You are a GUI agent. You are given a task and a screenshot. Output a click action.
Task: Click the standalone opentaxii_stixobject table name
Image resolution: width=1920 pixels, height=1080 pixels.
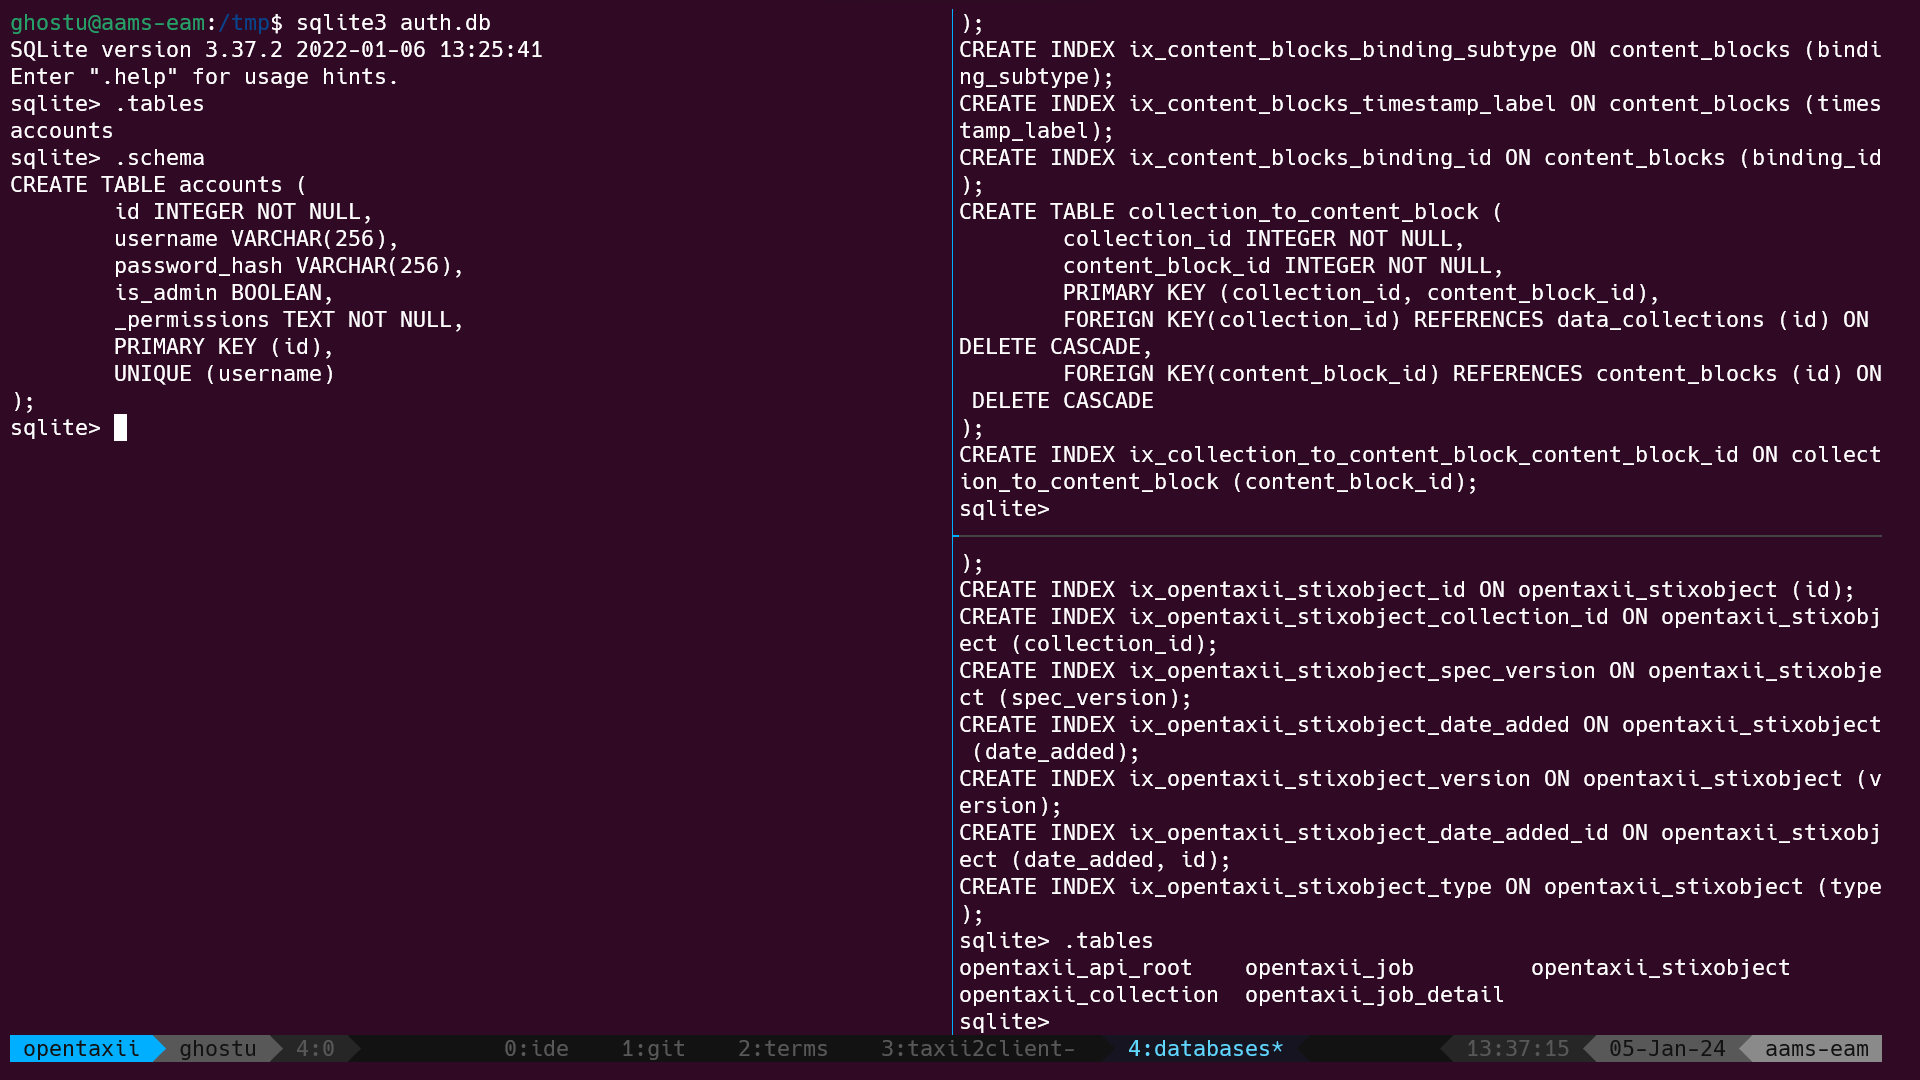click(1660, 968)
